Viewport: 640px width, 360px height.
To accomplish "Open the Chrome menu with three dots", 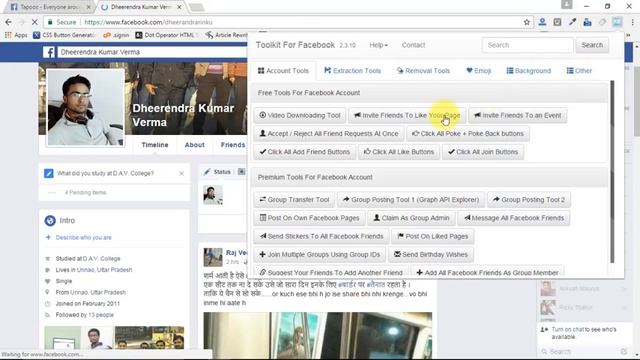I will [x=632, y=22].
